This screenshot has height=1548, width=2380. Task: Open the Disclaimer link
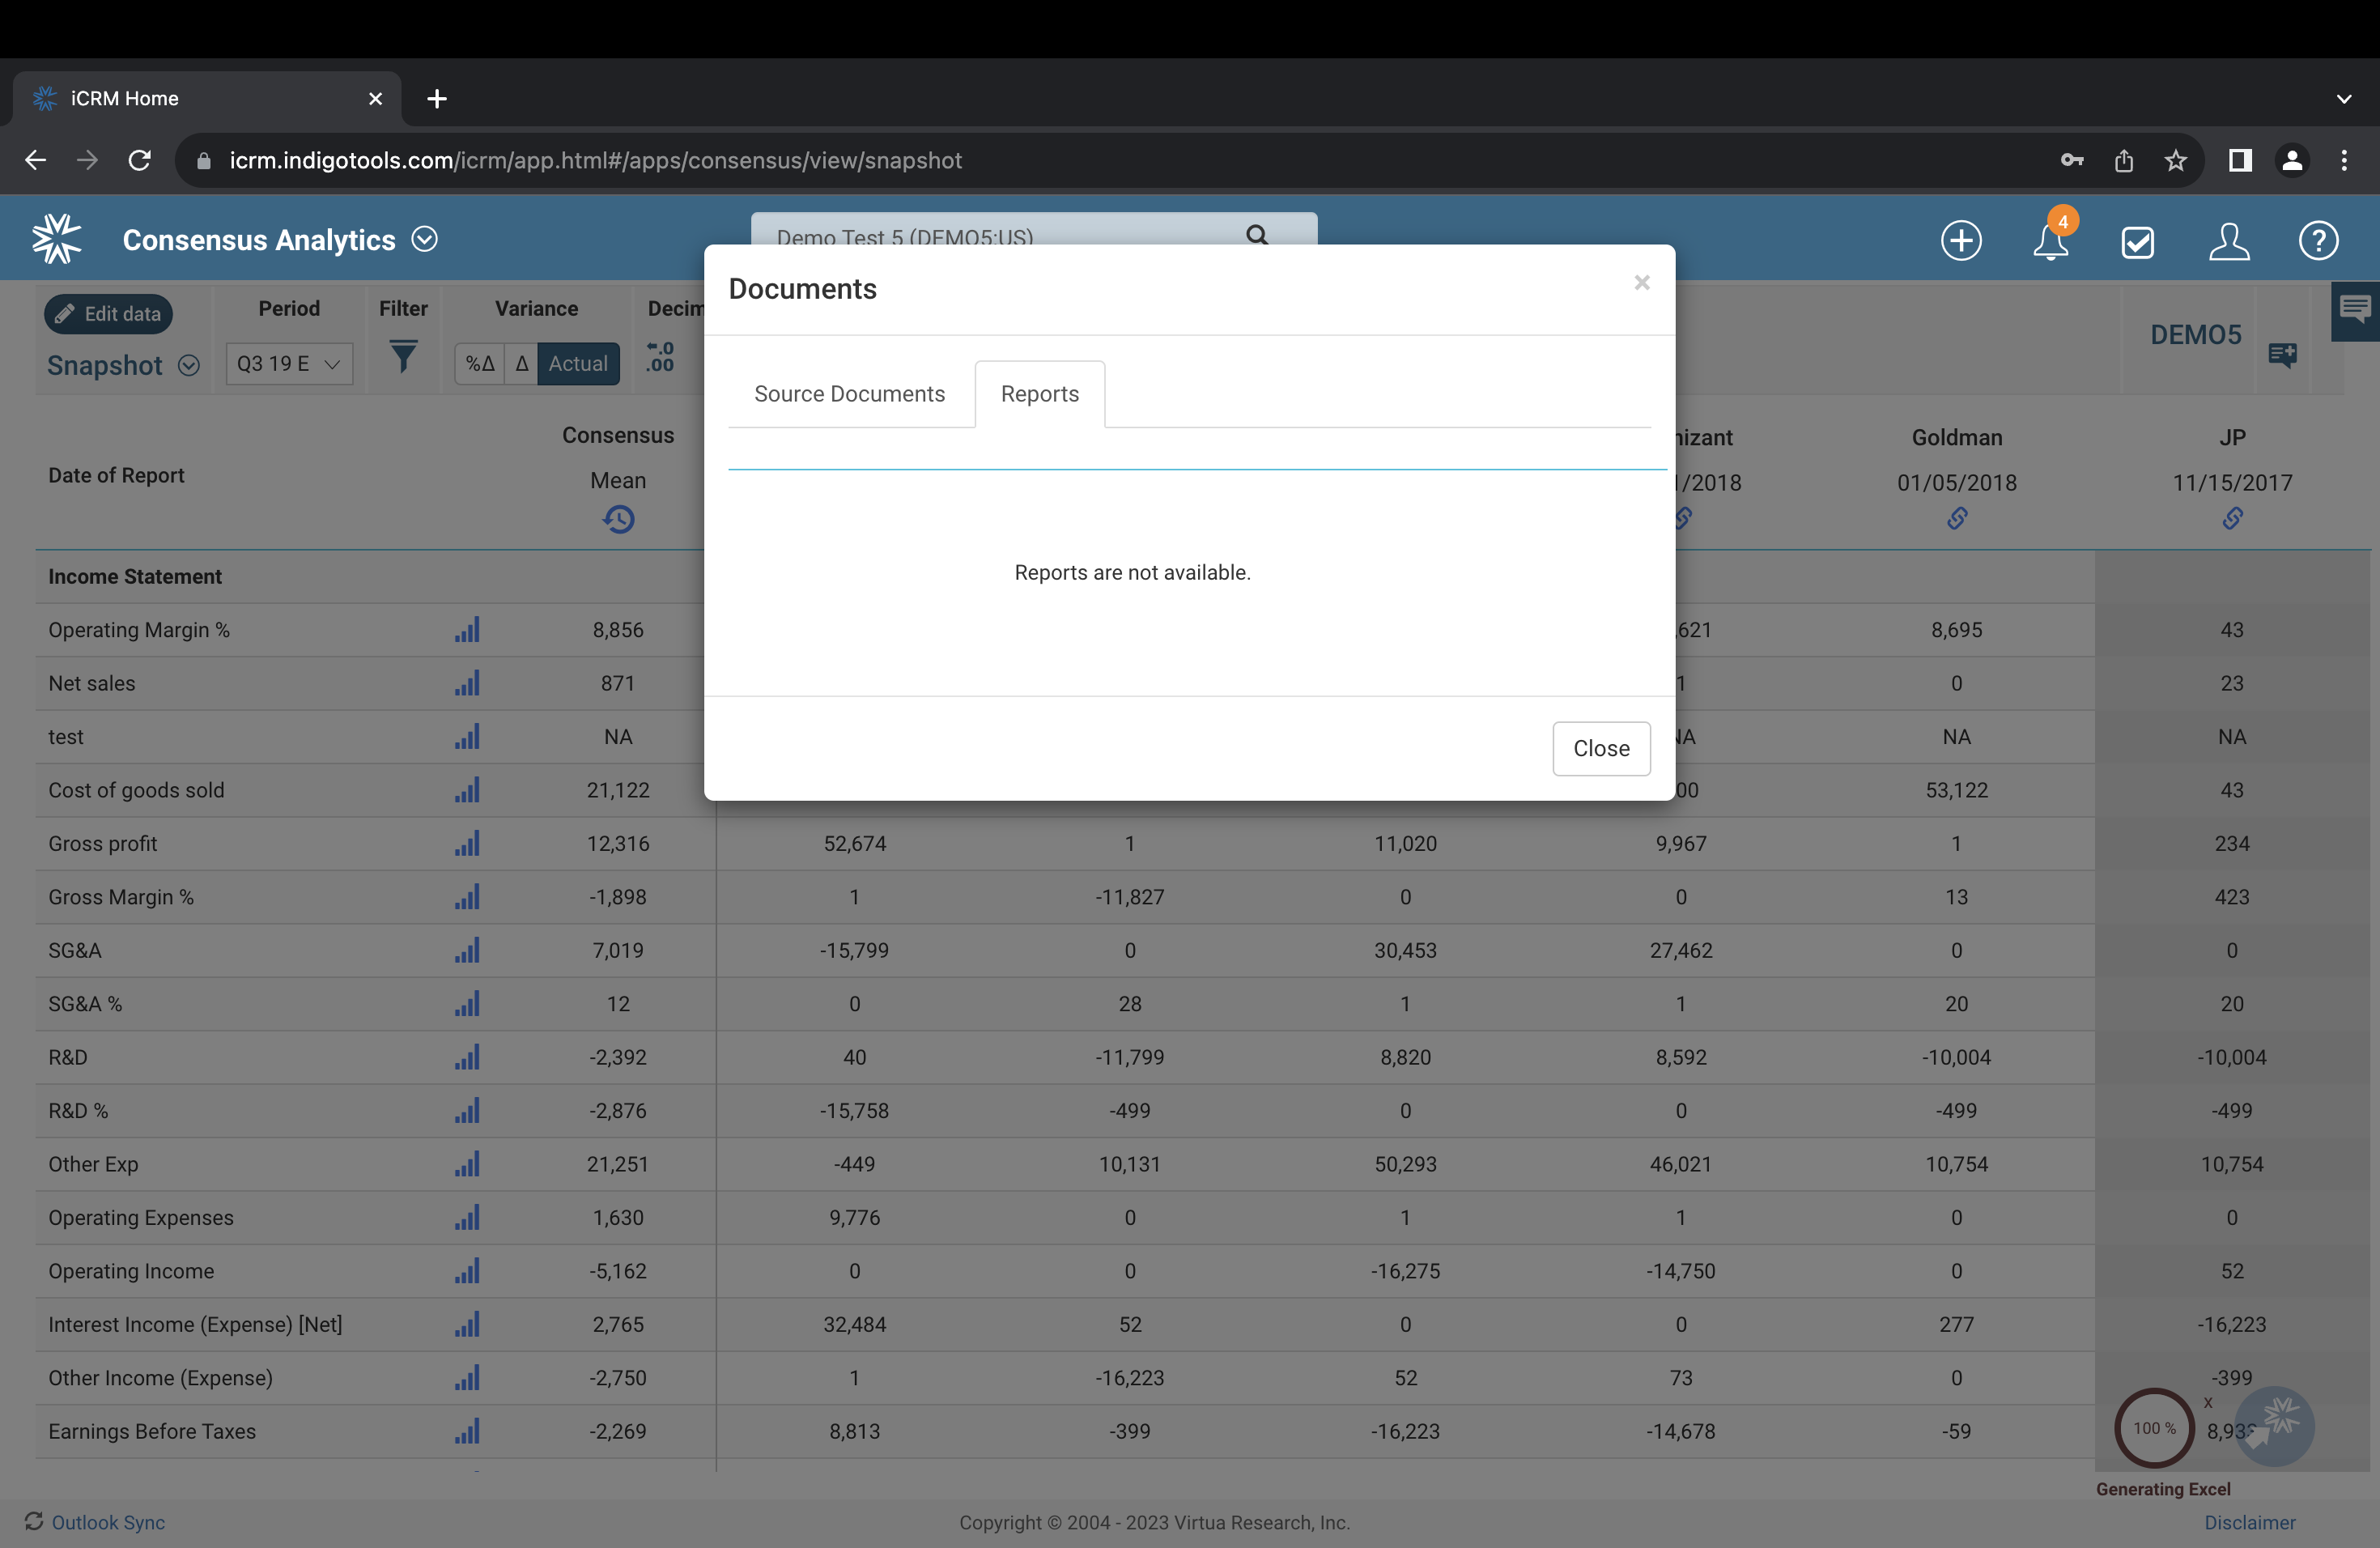pyautogui.click(x=2249, y=1522)
